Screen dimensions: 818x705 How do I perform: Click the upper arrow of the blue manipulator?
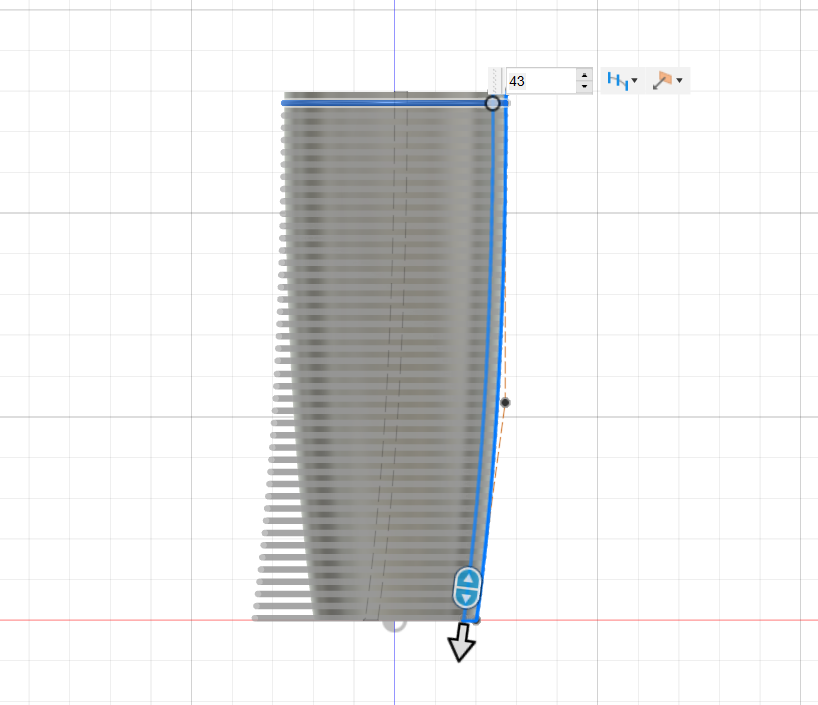(x=466, y=580)
